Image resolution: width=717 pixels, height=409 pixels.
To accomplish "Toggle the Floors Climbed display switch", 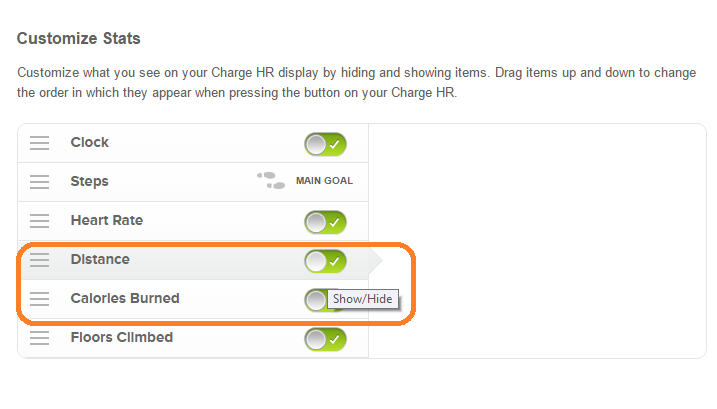I will pyautogui.click(x=326, y=339).
